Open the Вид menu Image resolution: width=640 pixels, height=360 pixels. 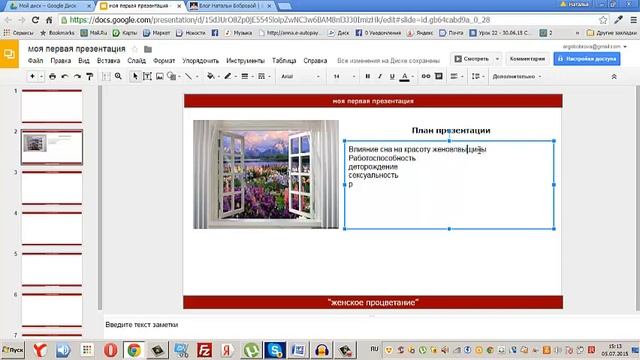84,60
